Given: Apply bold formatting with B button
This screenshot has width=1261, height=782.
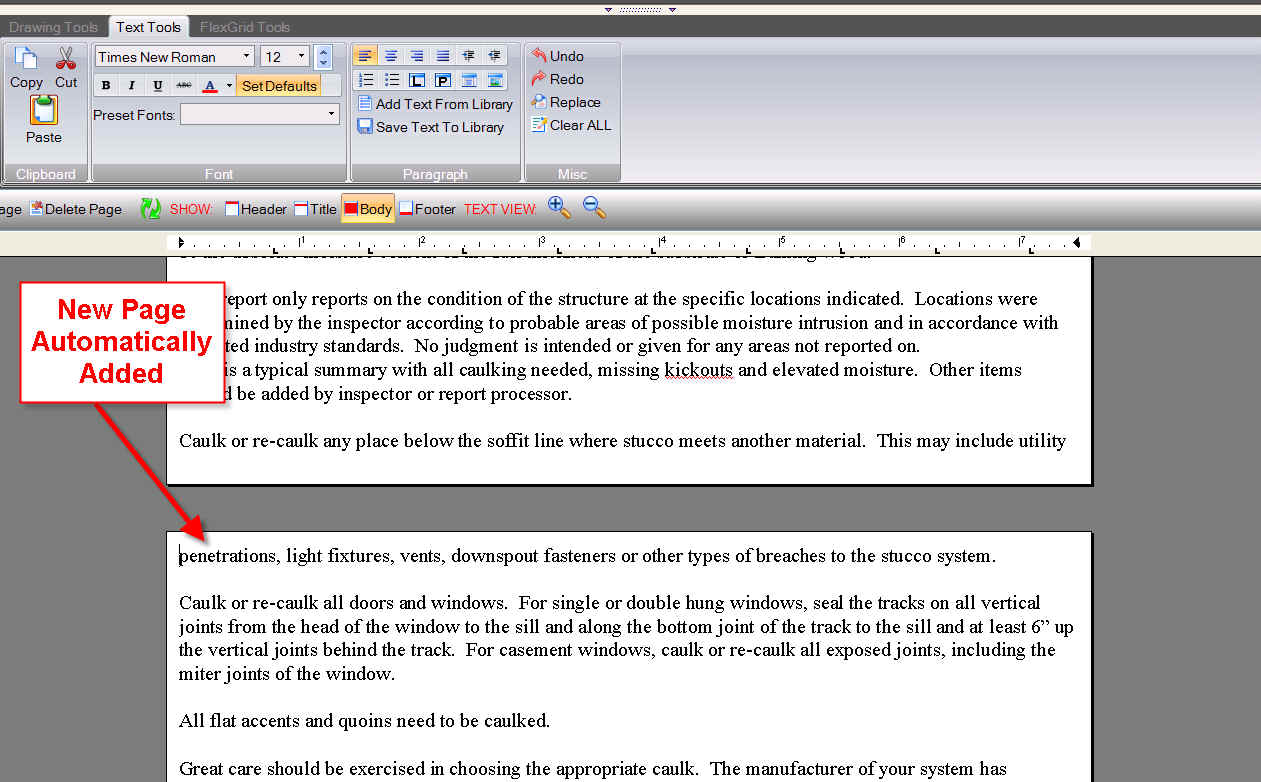Looking at the screenshot, I should tap(106, 86).
